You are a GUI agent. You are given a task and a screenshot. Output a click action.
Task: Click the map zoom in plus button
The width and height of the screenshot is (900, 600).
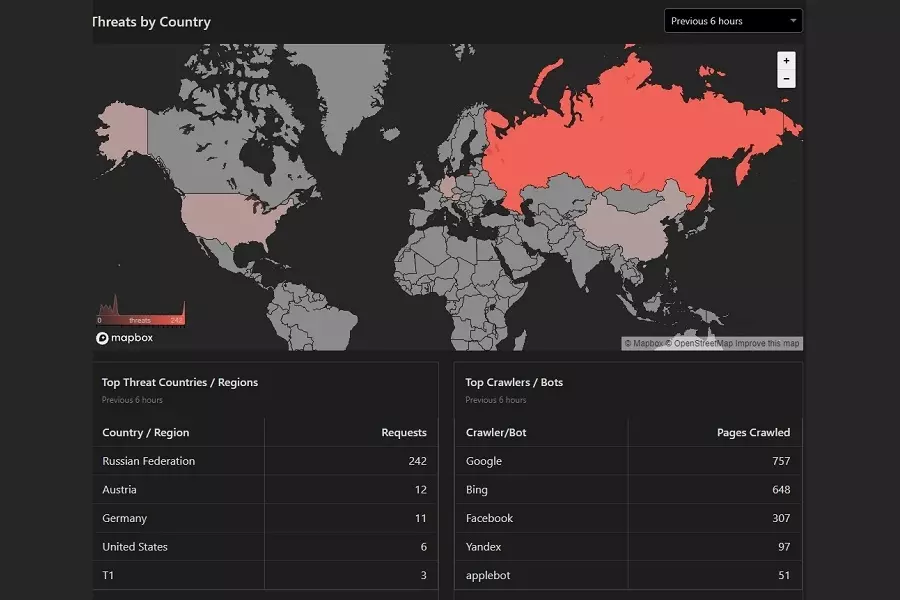coord(786,61)
